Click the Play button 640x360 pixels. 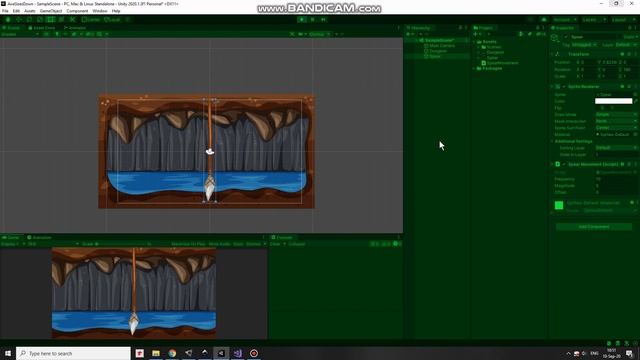pos(302,20)
